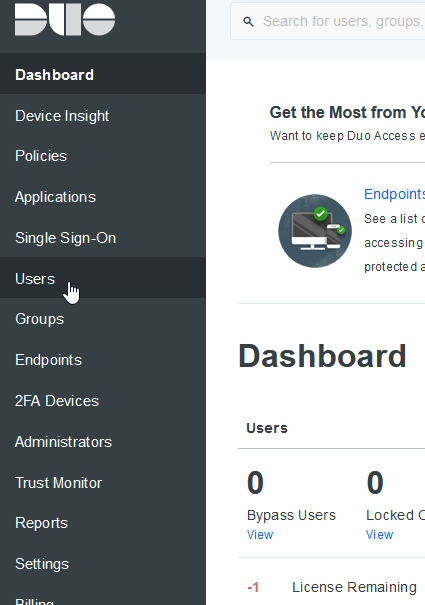Open Reports in the sidebar
The width and height of the screenshot is (425, 605).
[103, 523]
